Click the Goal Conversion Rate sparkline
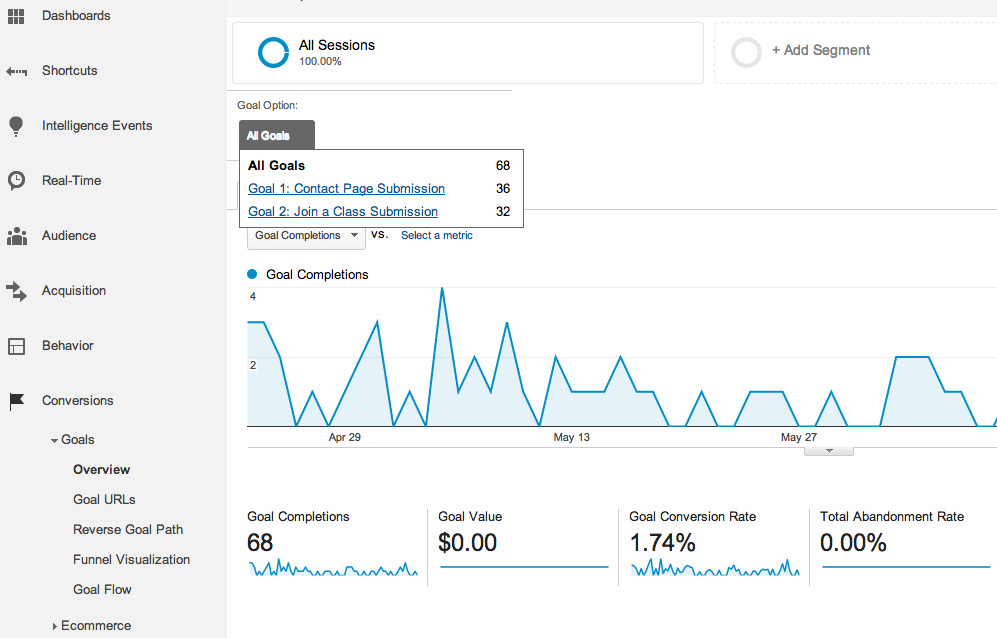 click(x=714, y=569)
